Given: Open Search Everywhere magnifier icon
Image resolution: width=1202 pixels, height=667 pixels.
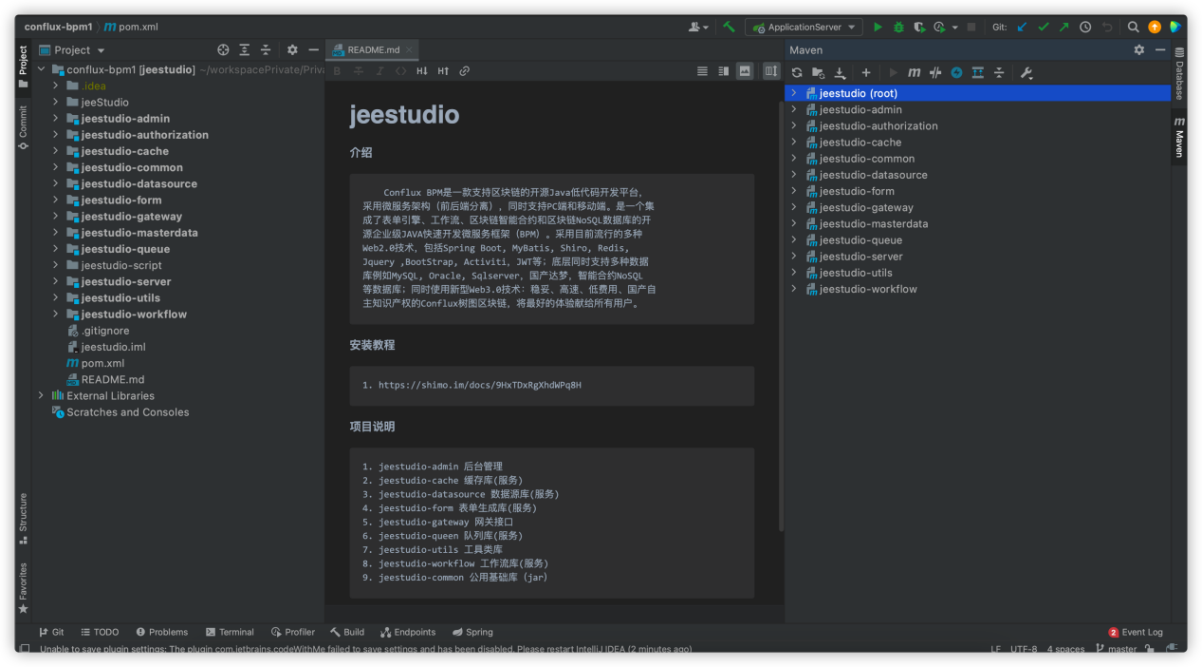Looking at the screenshot, I should pos(1133,27).
